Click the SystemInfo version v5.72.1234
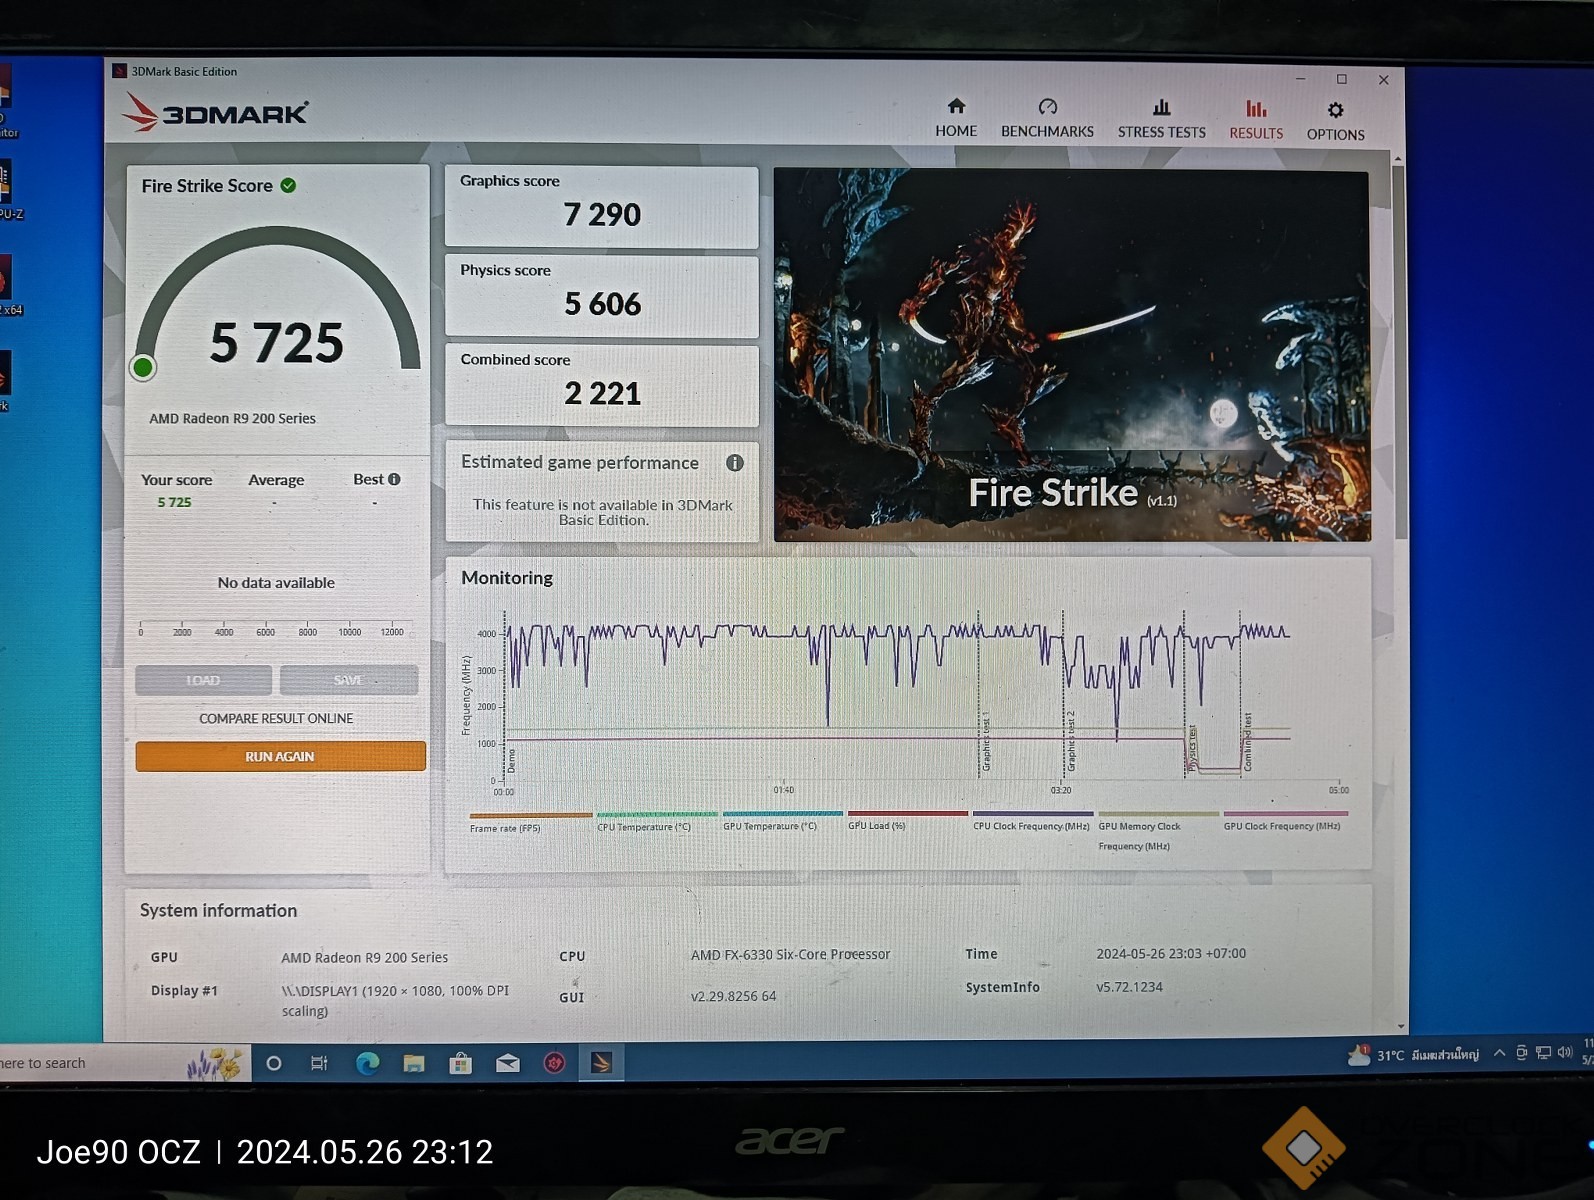 coord(1129,987)
